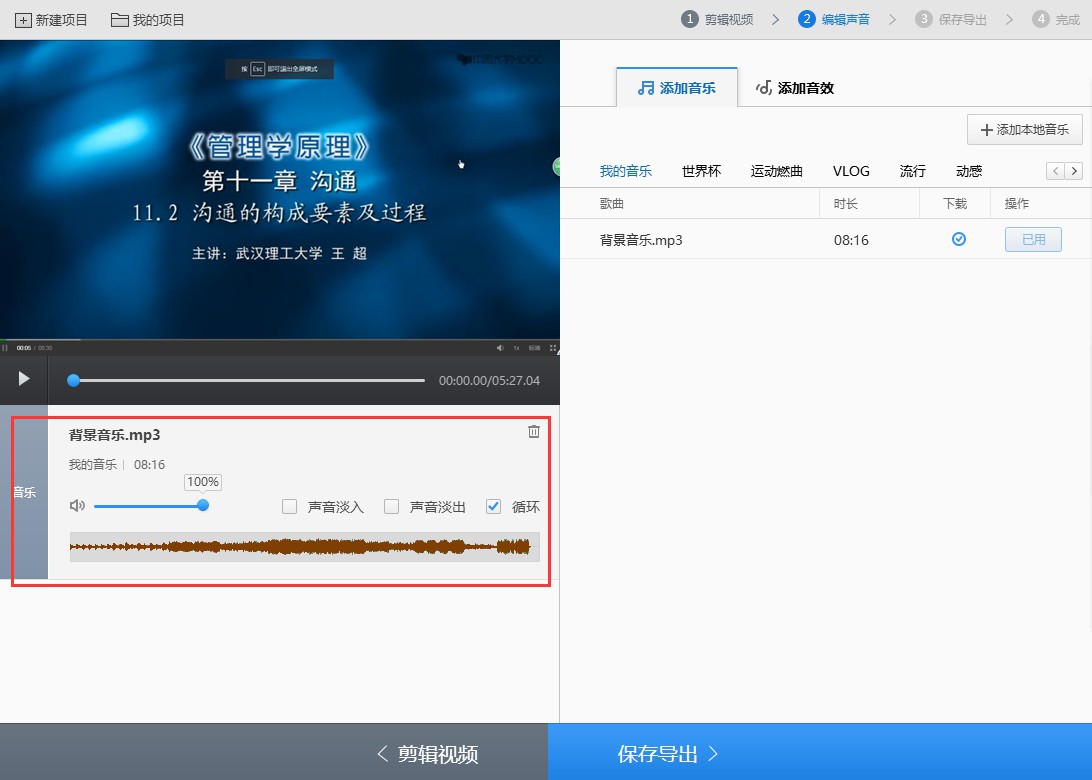The width and height of the screenshot is (1092, 780).
Task: Click the 操作 column header
Action: coord(1017,203)
